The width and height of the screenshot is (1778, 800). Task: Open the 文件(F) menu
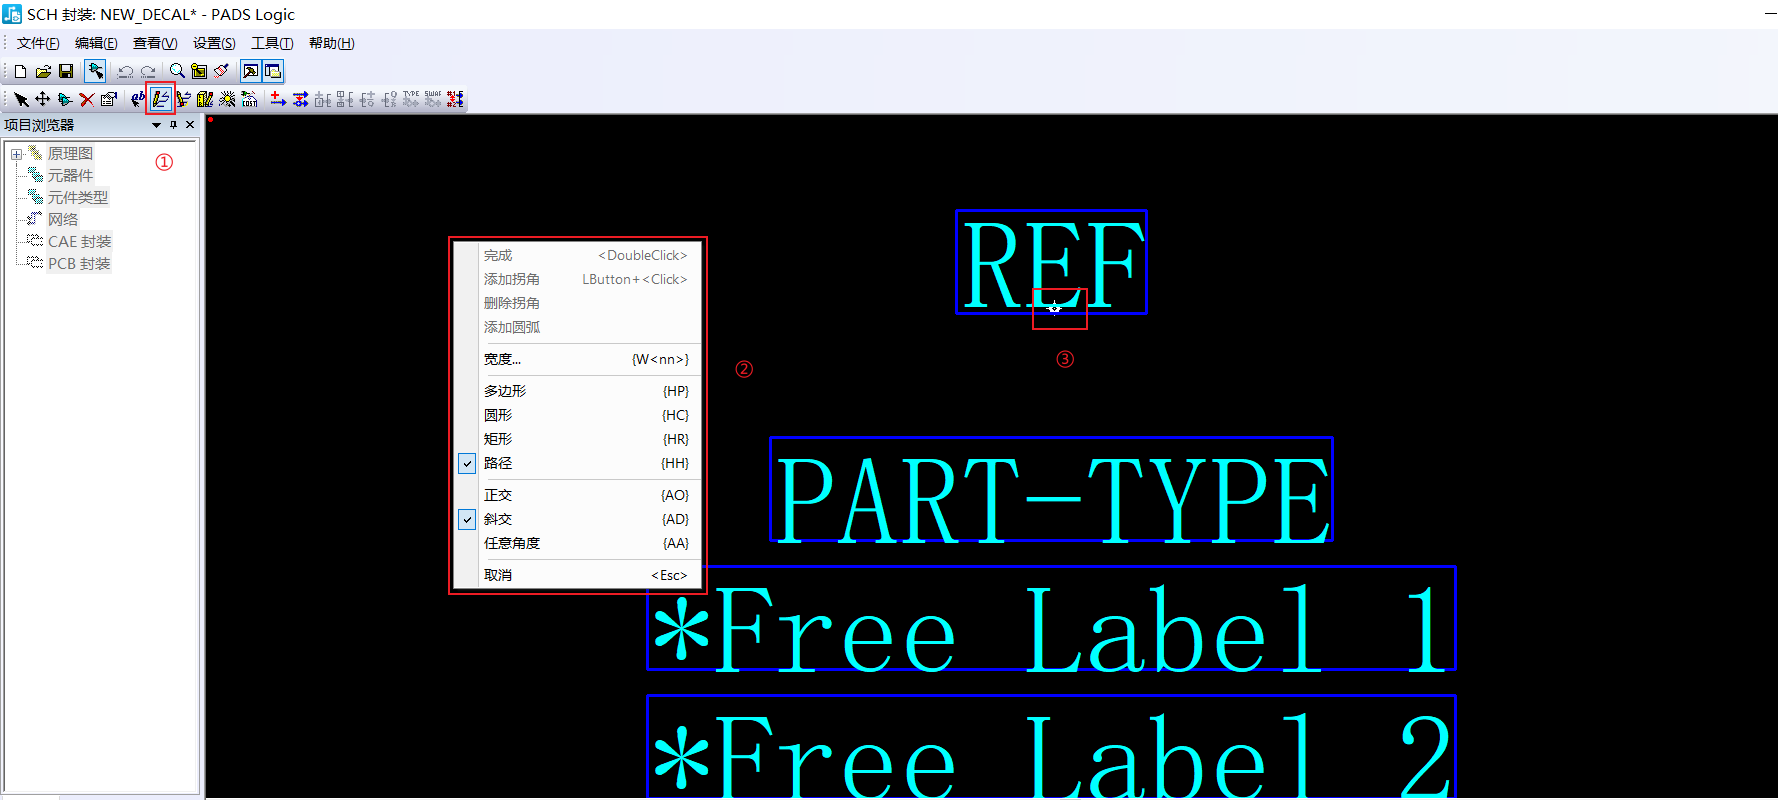pyautogui.click(x=38, y=43)
